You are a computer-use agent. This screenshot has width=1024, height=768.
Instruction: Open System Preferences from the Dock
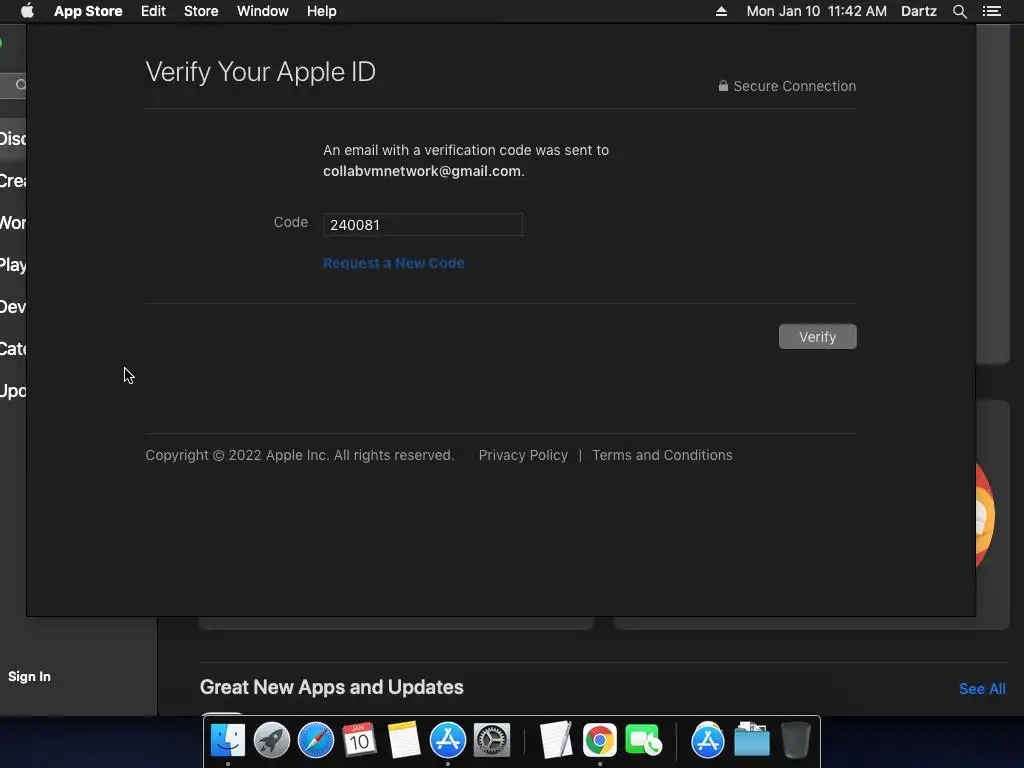coord(492,741)
